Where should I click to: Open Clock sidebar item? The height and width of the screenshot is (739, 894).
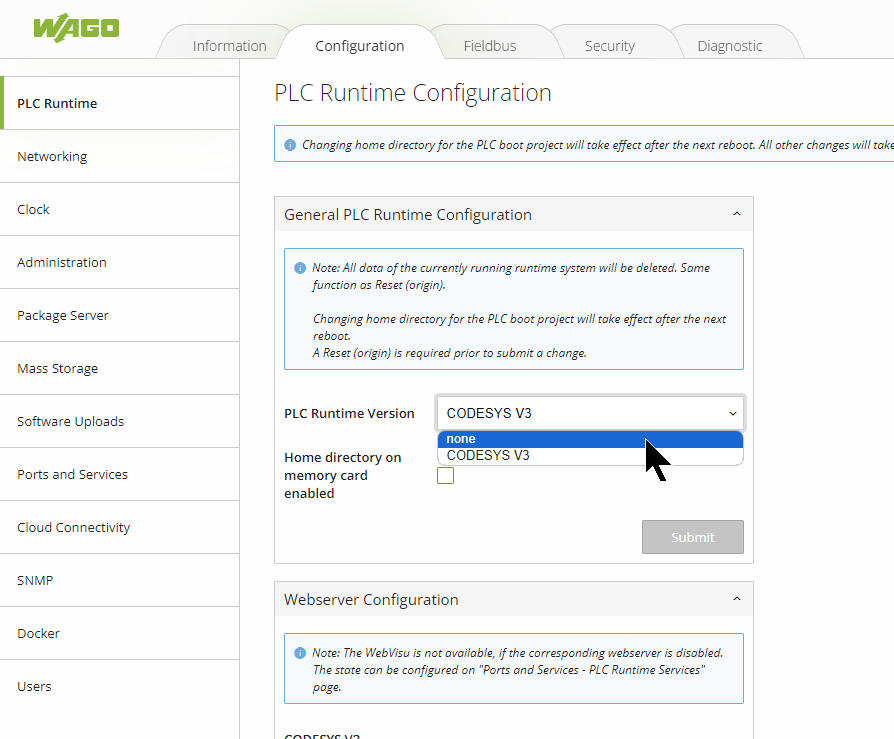(120, 209)
